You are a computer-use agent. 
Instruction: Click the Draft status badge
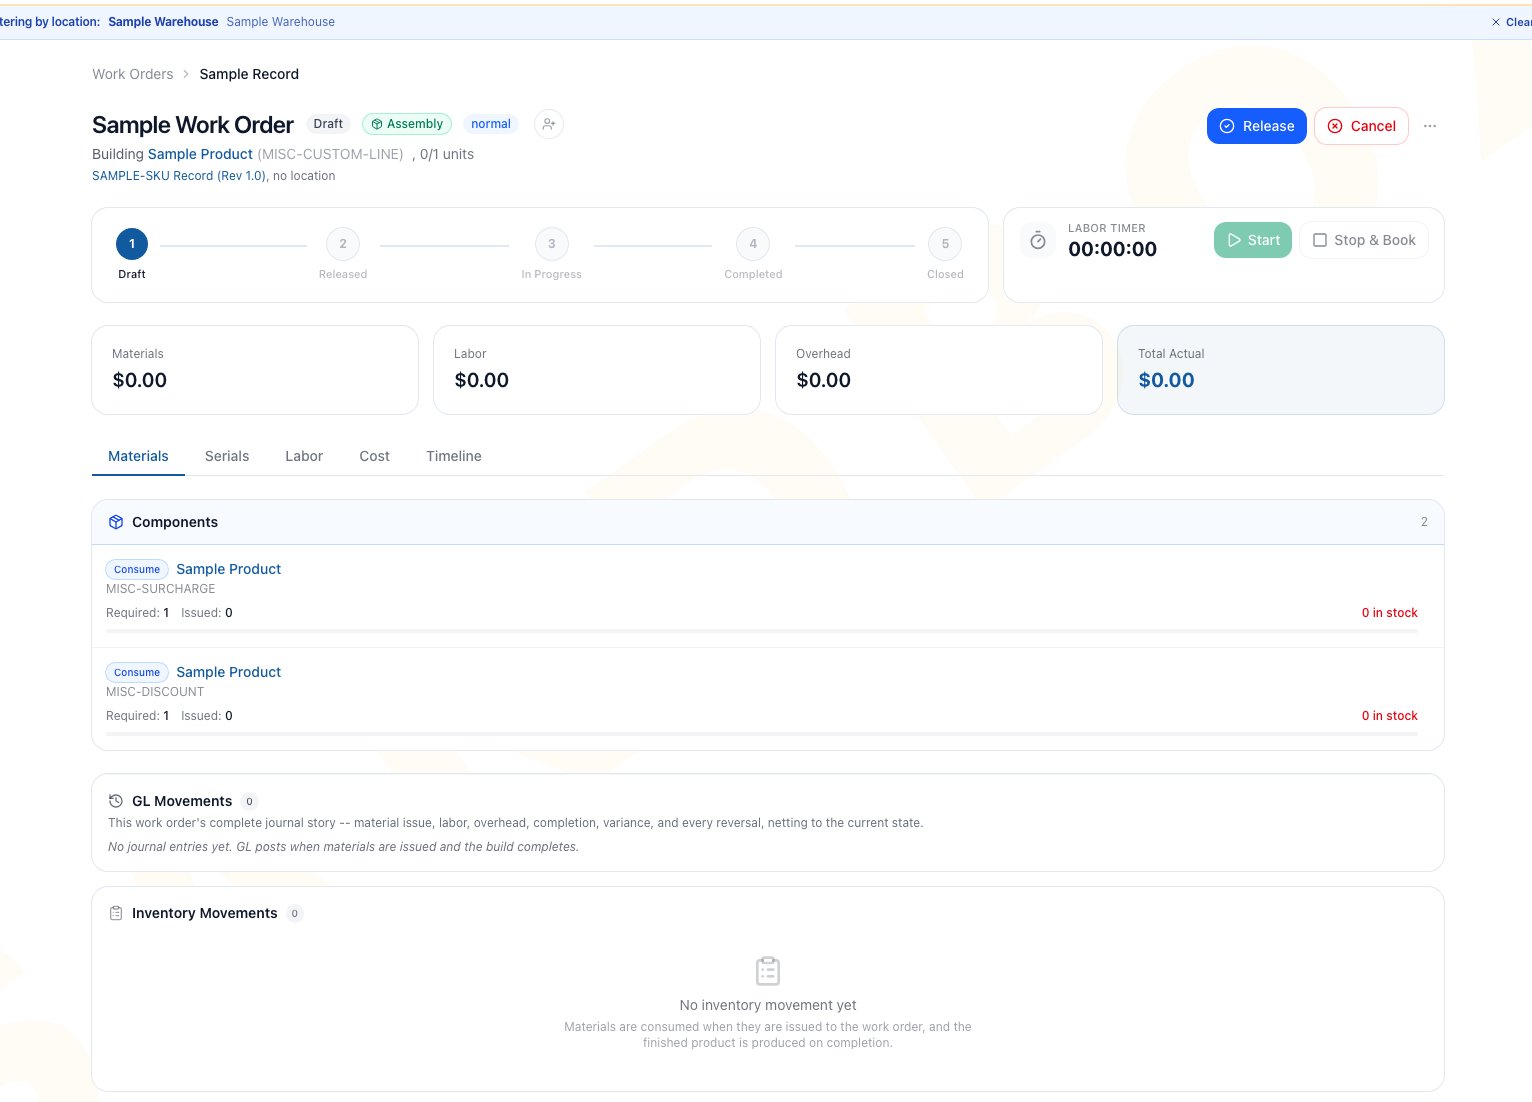point(328,124)
